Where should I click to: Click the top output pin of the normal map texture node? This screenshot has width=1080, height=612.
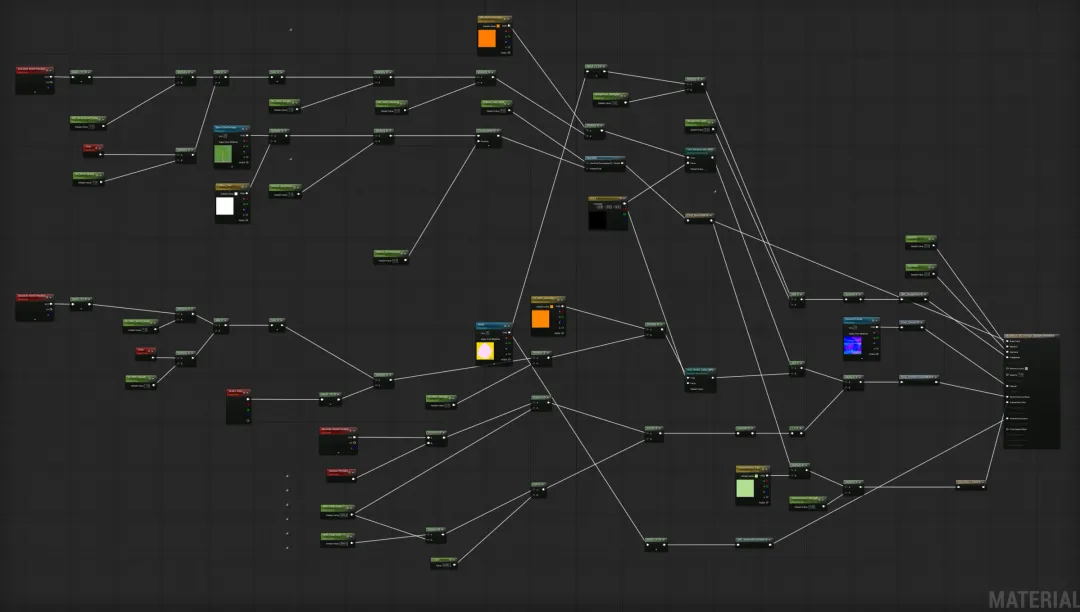tap(876, 328)
